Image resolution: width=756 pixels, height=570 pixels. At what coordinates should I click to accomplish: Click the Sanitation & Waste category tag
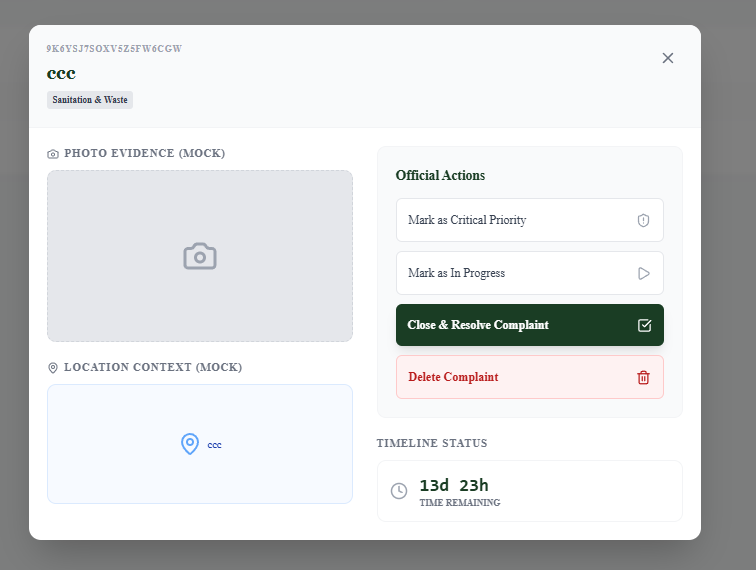[90, 100]
